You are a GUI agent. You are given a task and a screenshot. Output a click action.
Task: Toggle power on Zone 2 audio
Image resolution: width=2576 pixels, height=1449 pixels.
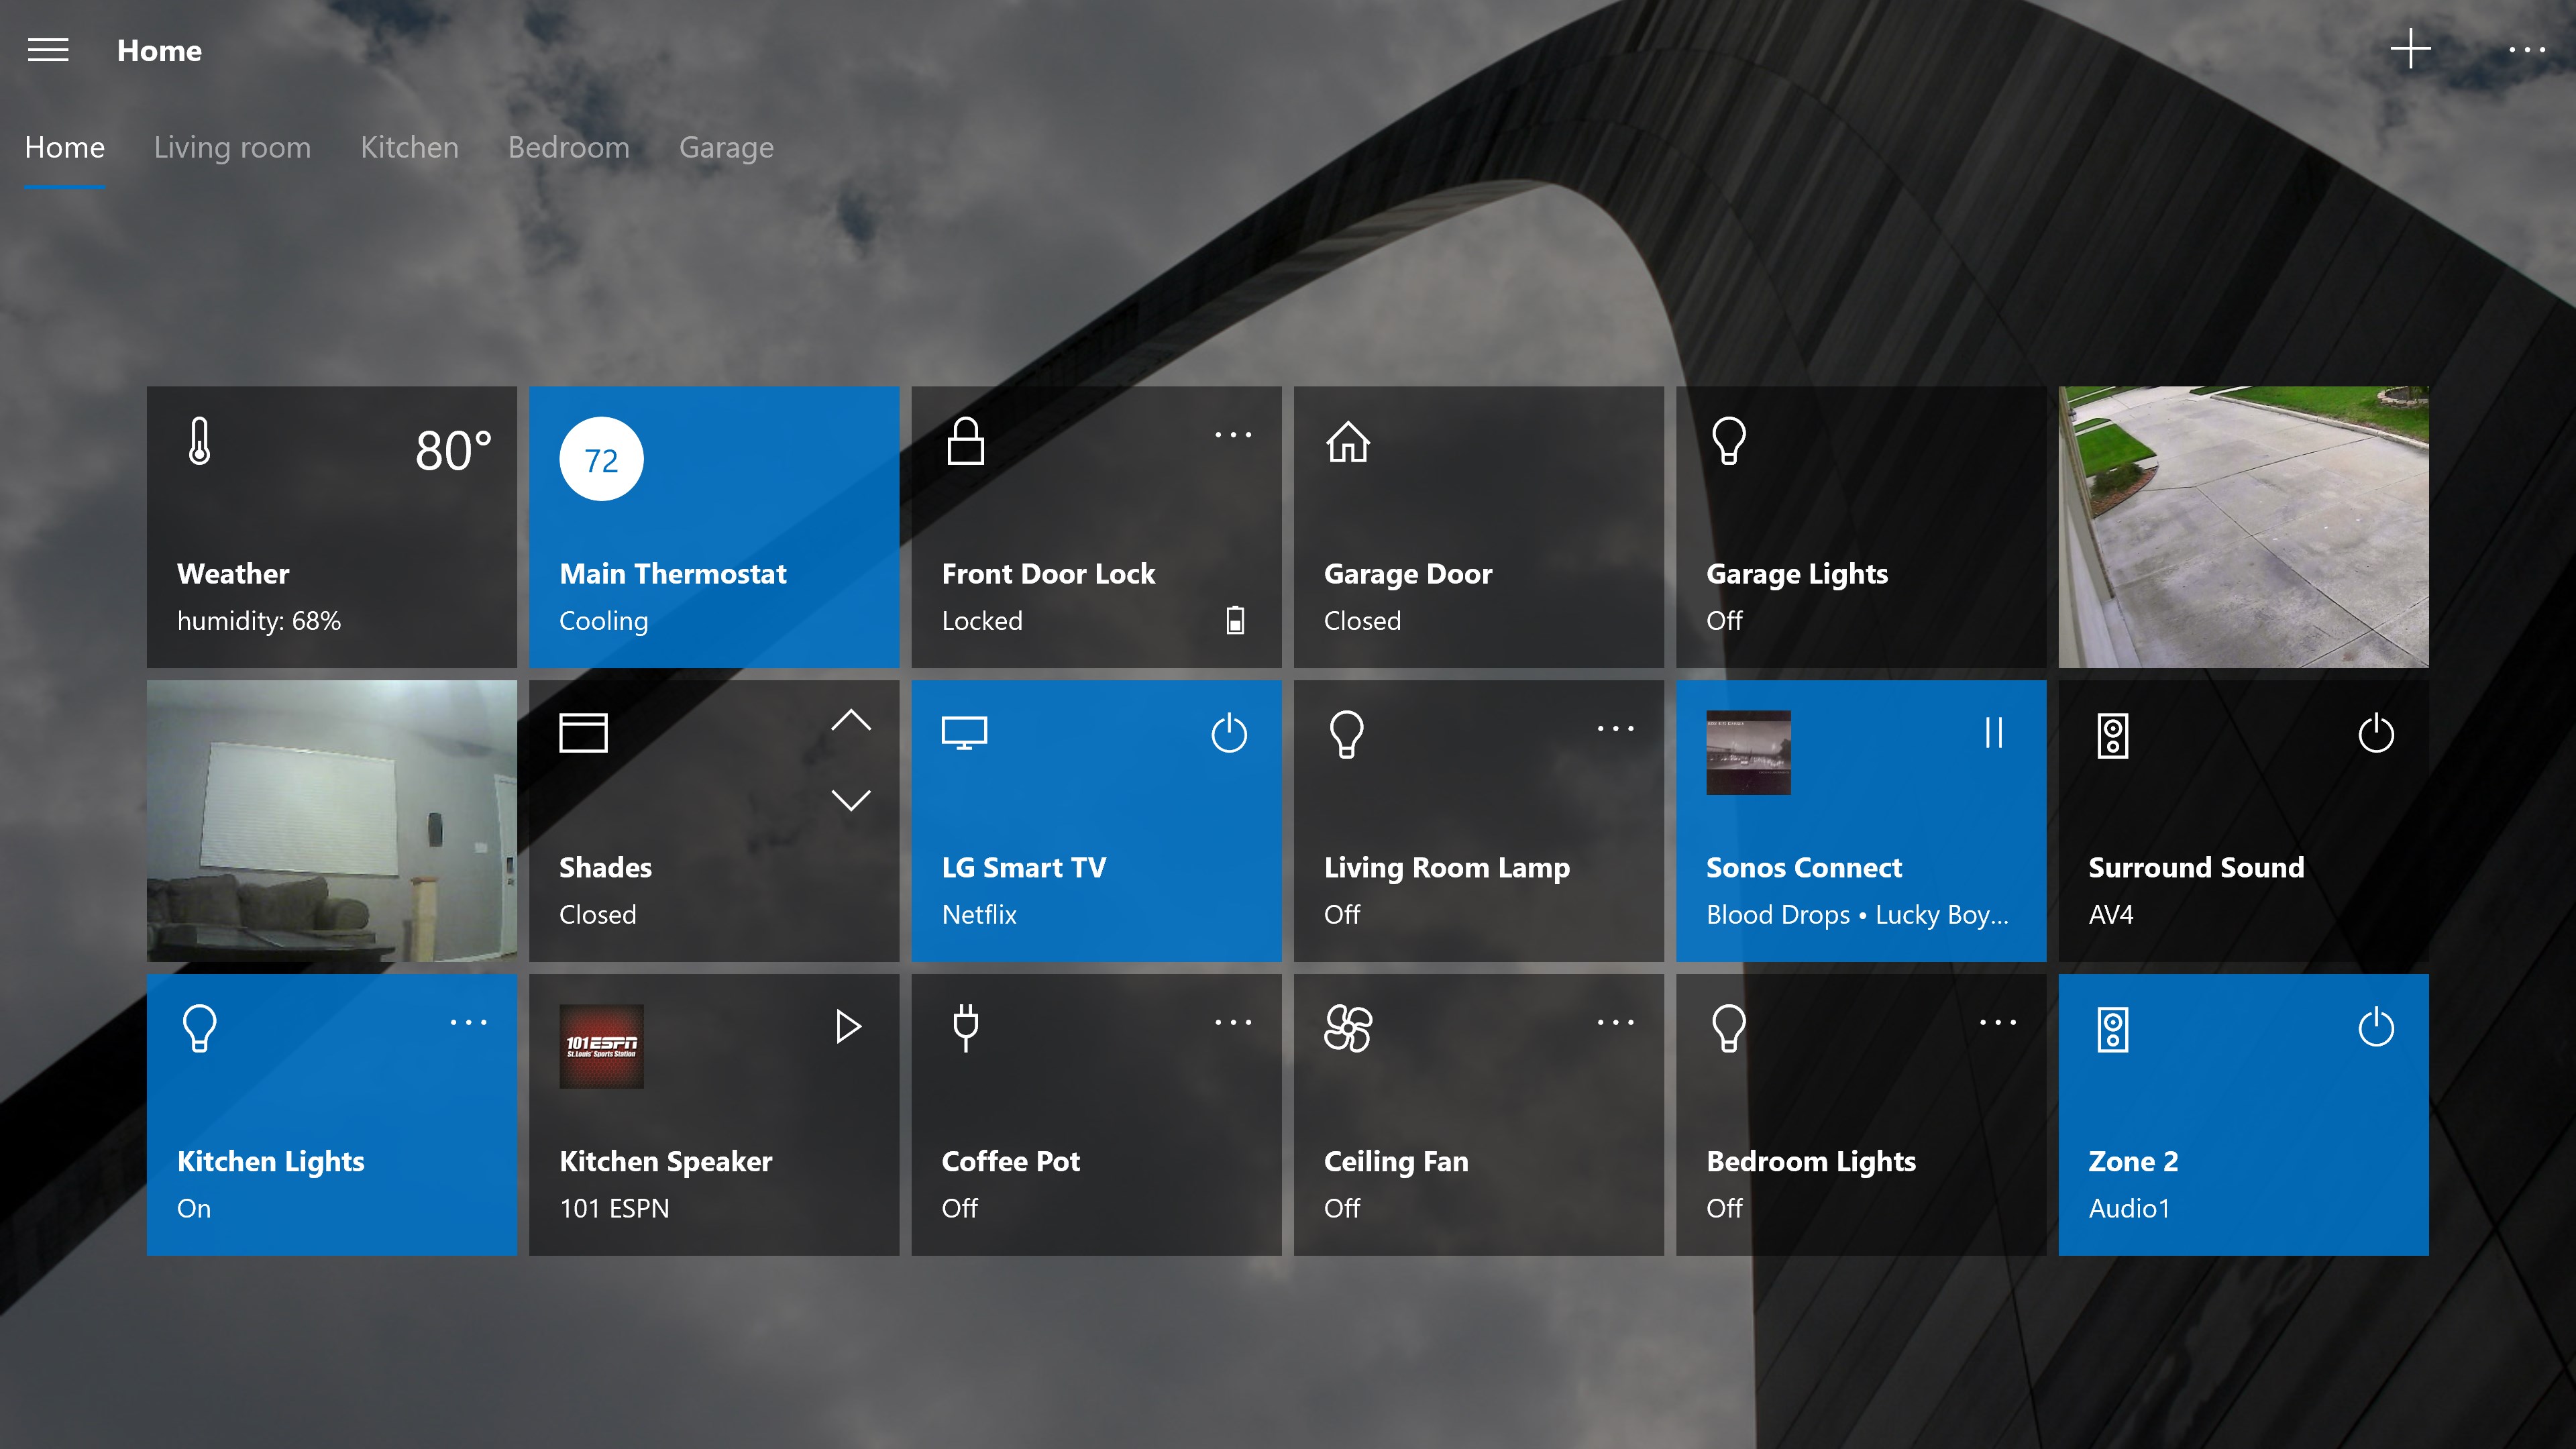(x=2377, y=1026)
